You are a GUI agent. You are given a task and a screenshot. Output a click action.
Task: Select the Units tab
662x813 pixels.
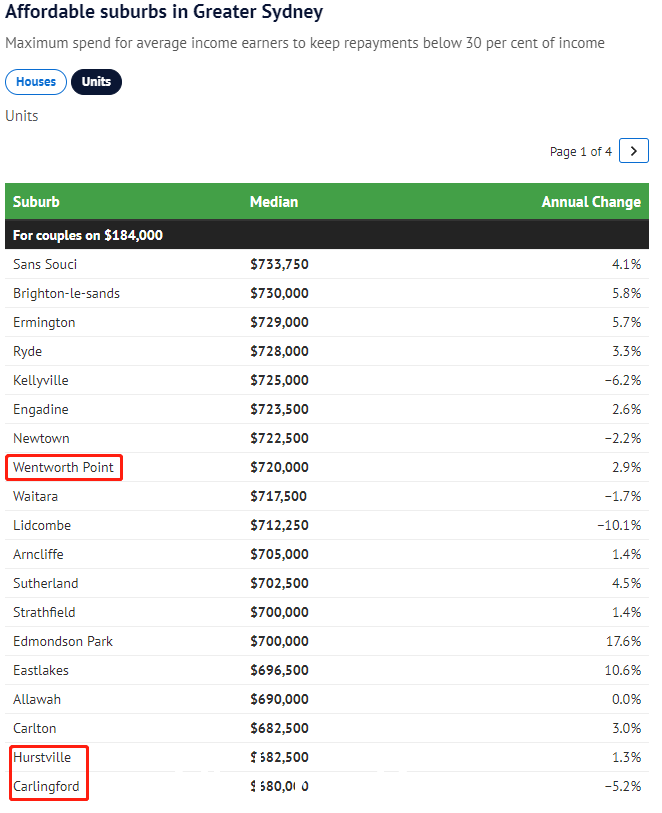[x=96, y=82]
